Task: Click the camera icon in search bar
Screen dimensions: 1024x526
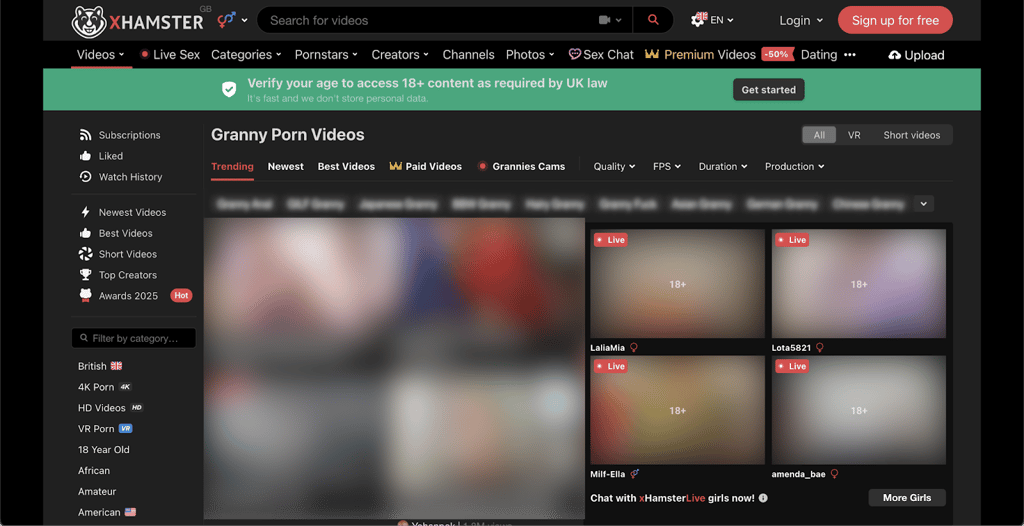Action: coord(605,20)
